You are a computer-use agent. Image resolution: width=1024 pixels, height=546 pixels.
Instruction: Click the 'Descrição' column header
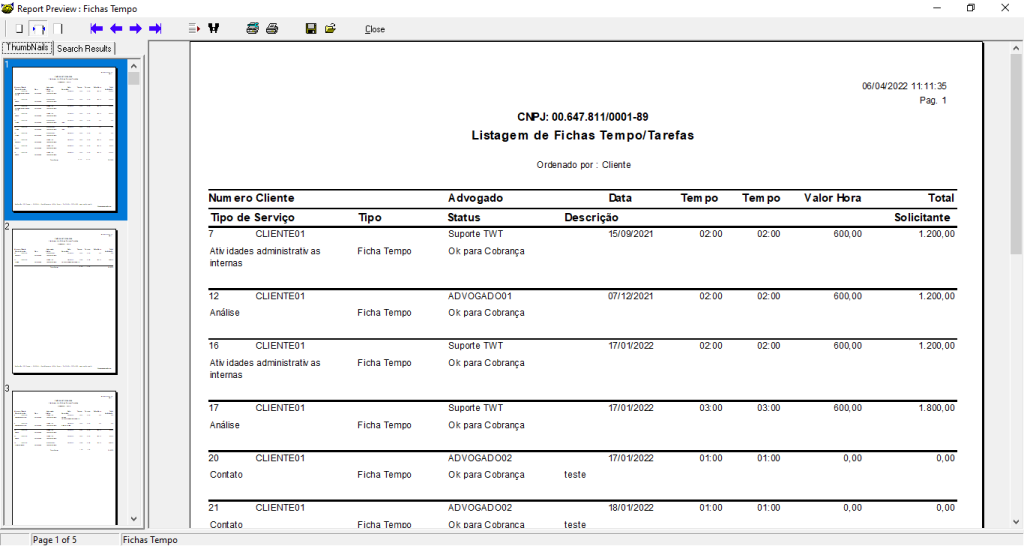[x=591, y=217]
